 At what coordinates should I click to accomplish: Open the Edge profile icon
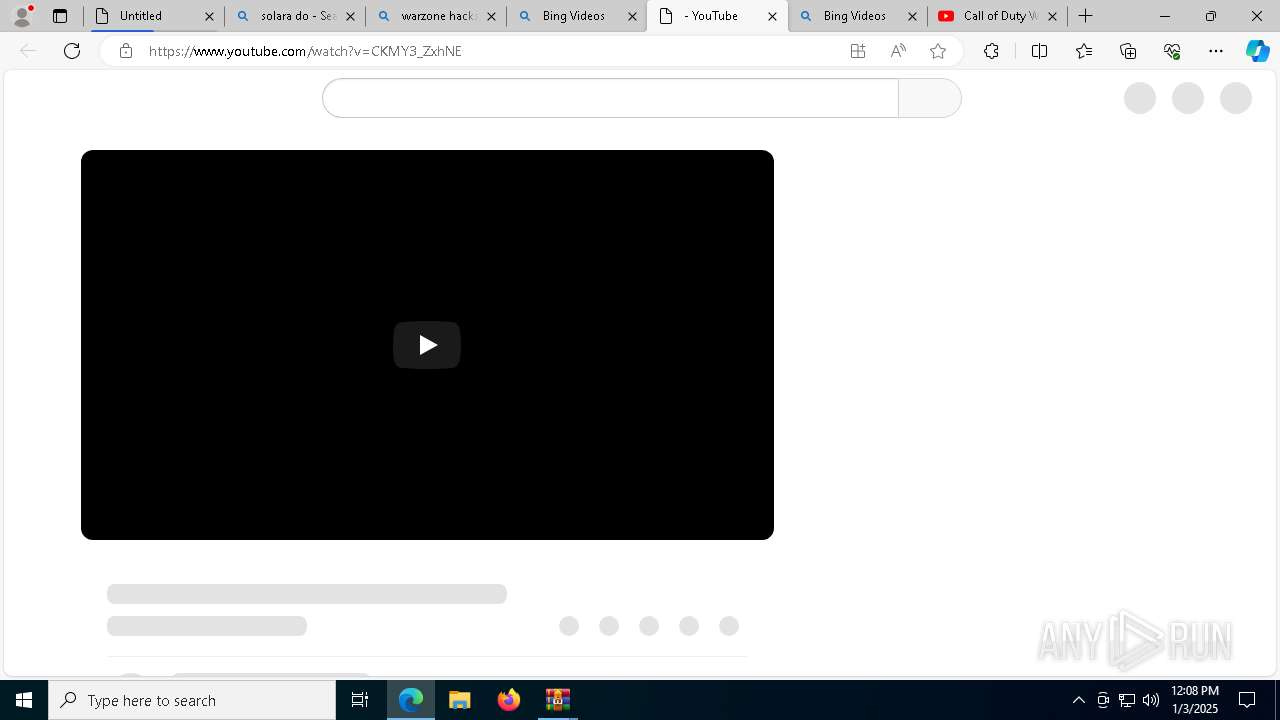pyautogui.click(x=22, y=16)
